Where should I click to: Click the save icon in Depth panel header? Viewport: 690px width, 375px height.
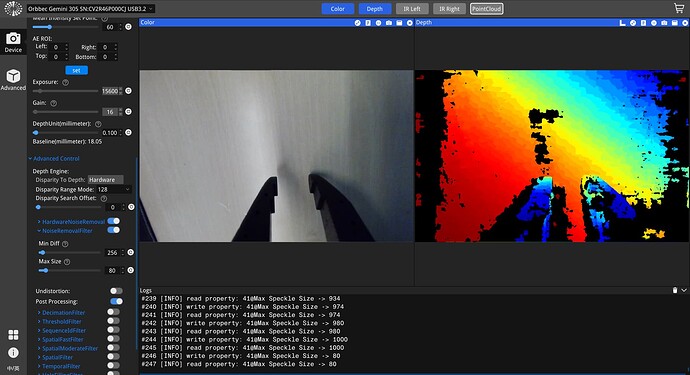tap(675, 22)
